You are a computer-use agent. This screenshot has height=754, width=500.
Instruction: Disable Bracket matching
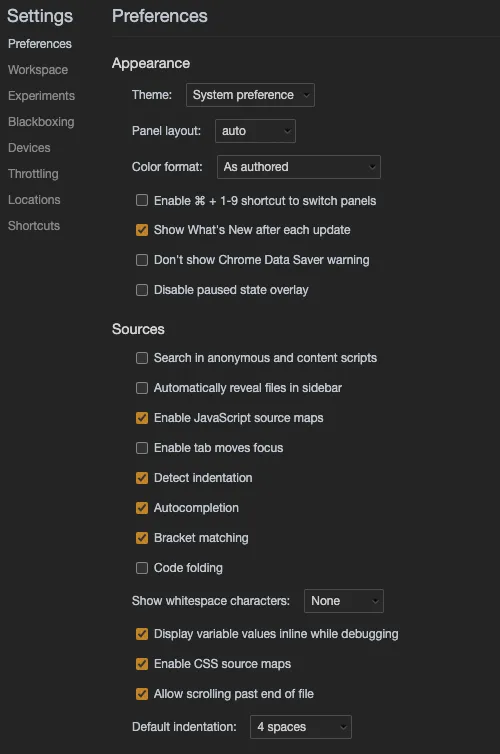pyautogui.click(x=142, y=538)
